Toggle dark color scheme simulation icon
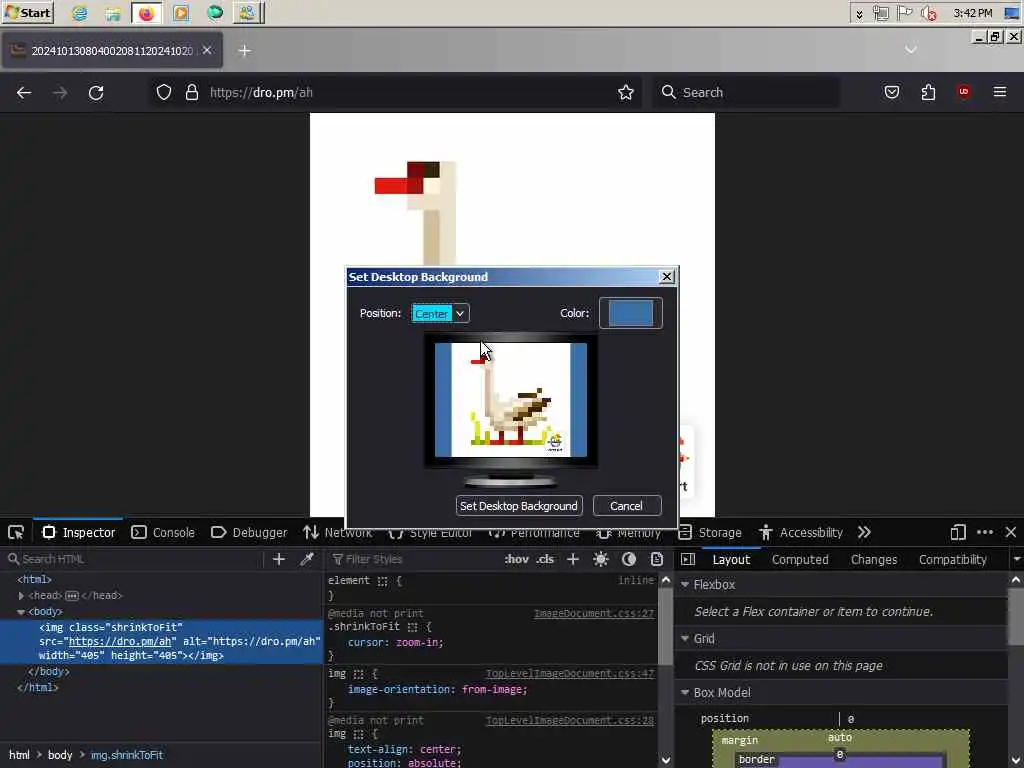1024x768 pixels. click(x=629, y=559)
